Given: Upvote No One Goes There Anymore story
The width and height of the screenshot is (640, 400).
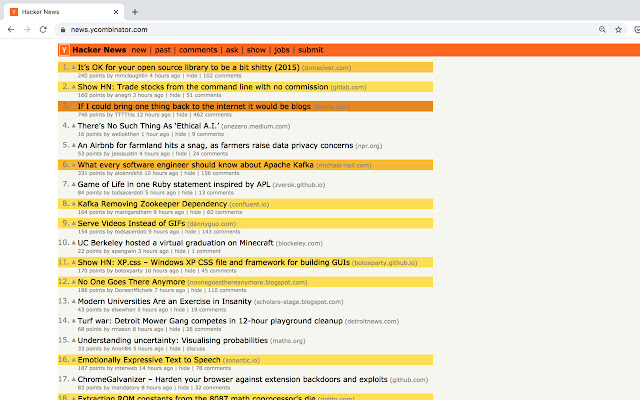Looking at the screenshot, I should [x=74, y=282].
